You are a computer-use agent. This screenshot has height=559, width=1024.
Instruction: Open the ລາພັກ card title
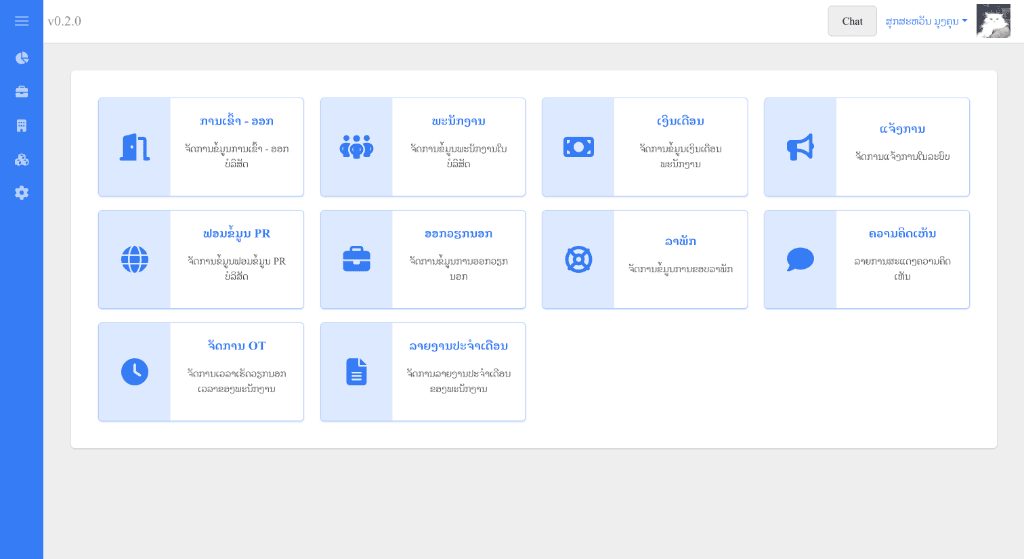(x=680, y=242)
